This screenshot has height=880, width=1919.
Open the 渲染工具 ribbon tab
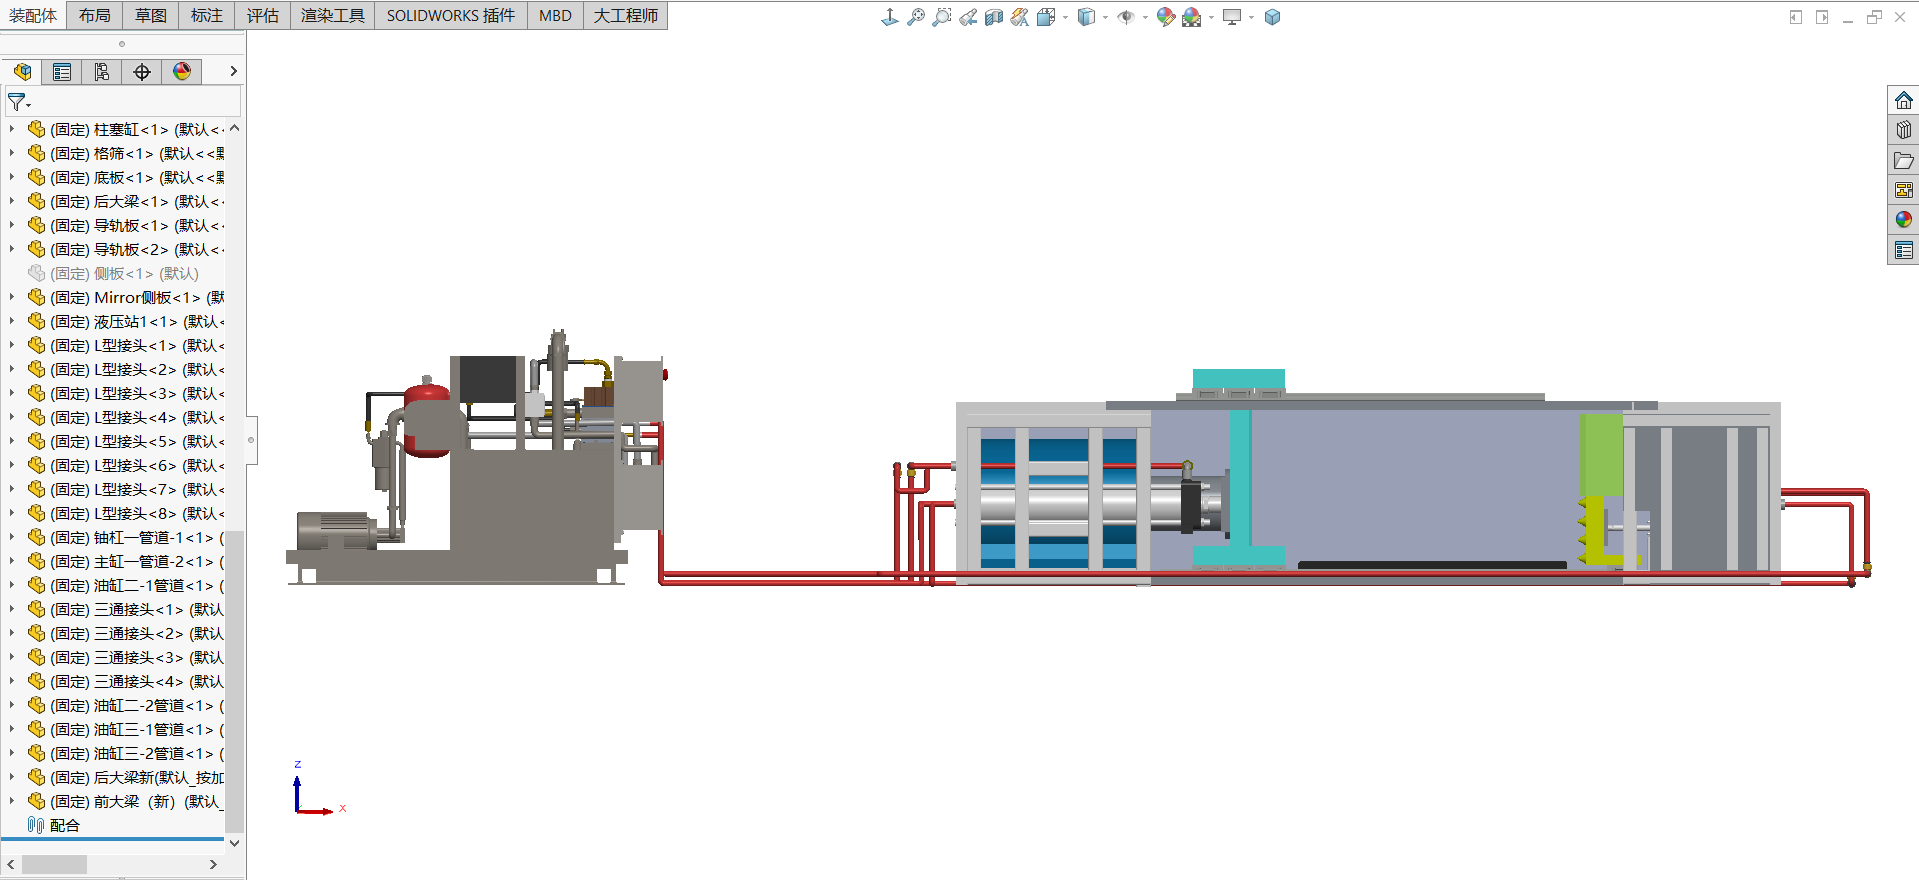tap(333, 15)
